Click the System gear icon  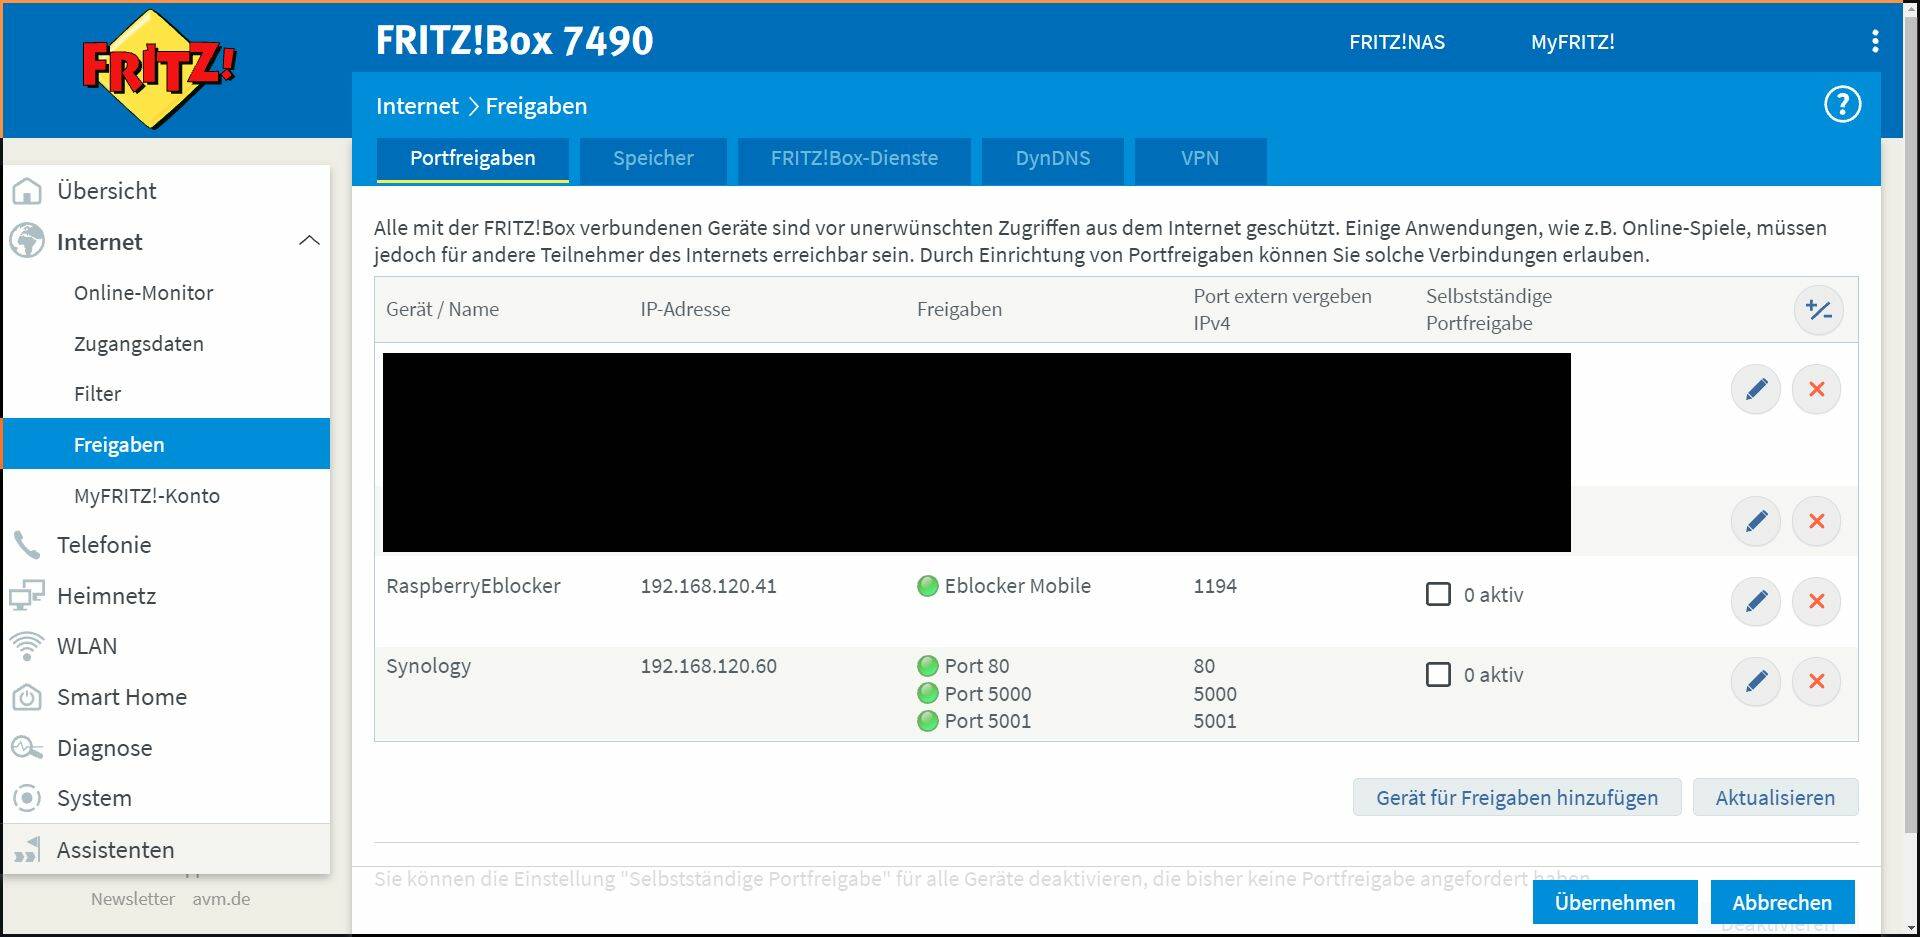click(27, 798)
